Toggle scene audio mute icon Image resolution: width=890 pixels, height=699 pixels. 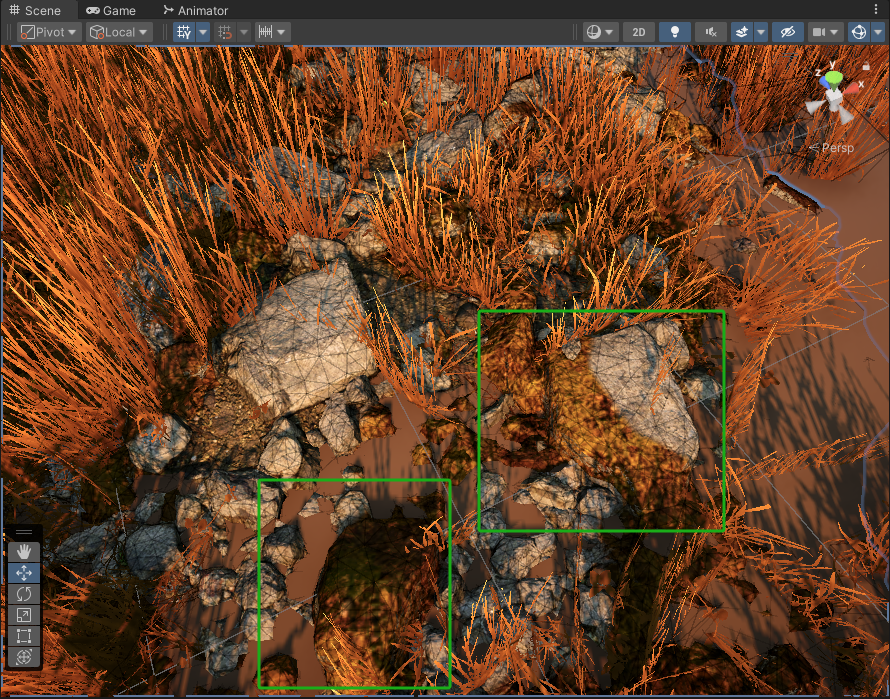click(x=711, y=32)
